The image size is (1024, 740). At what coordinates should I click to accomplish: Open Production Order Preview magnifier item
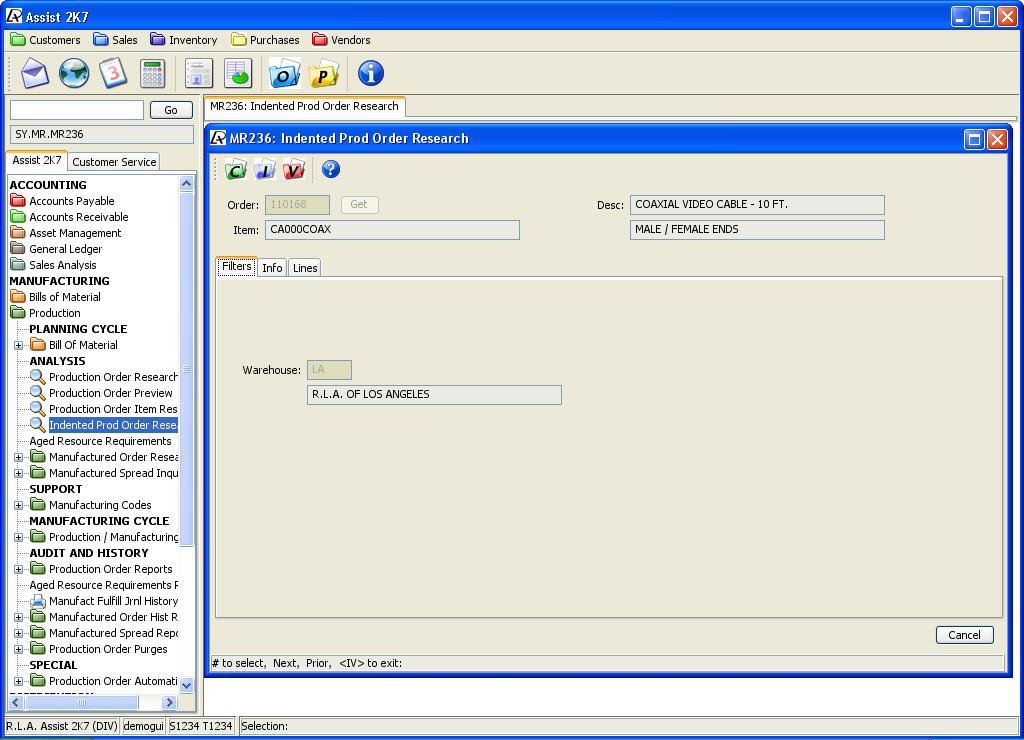point(102,393)
